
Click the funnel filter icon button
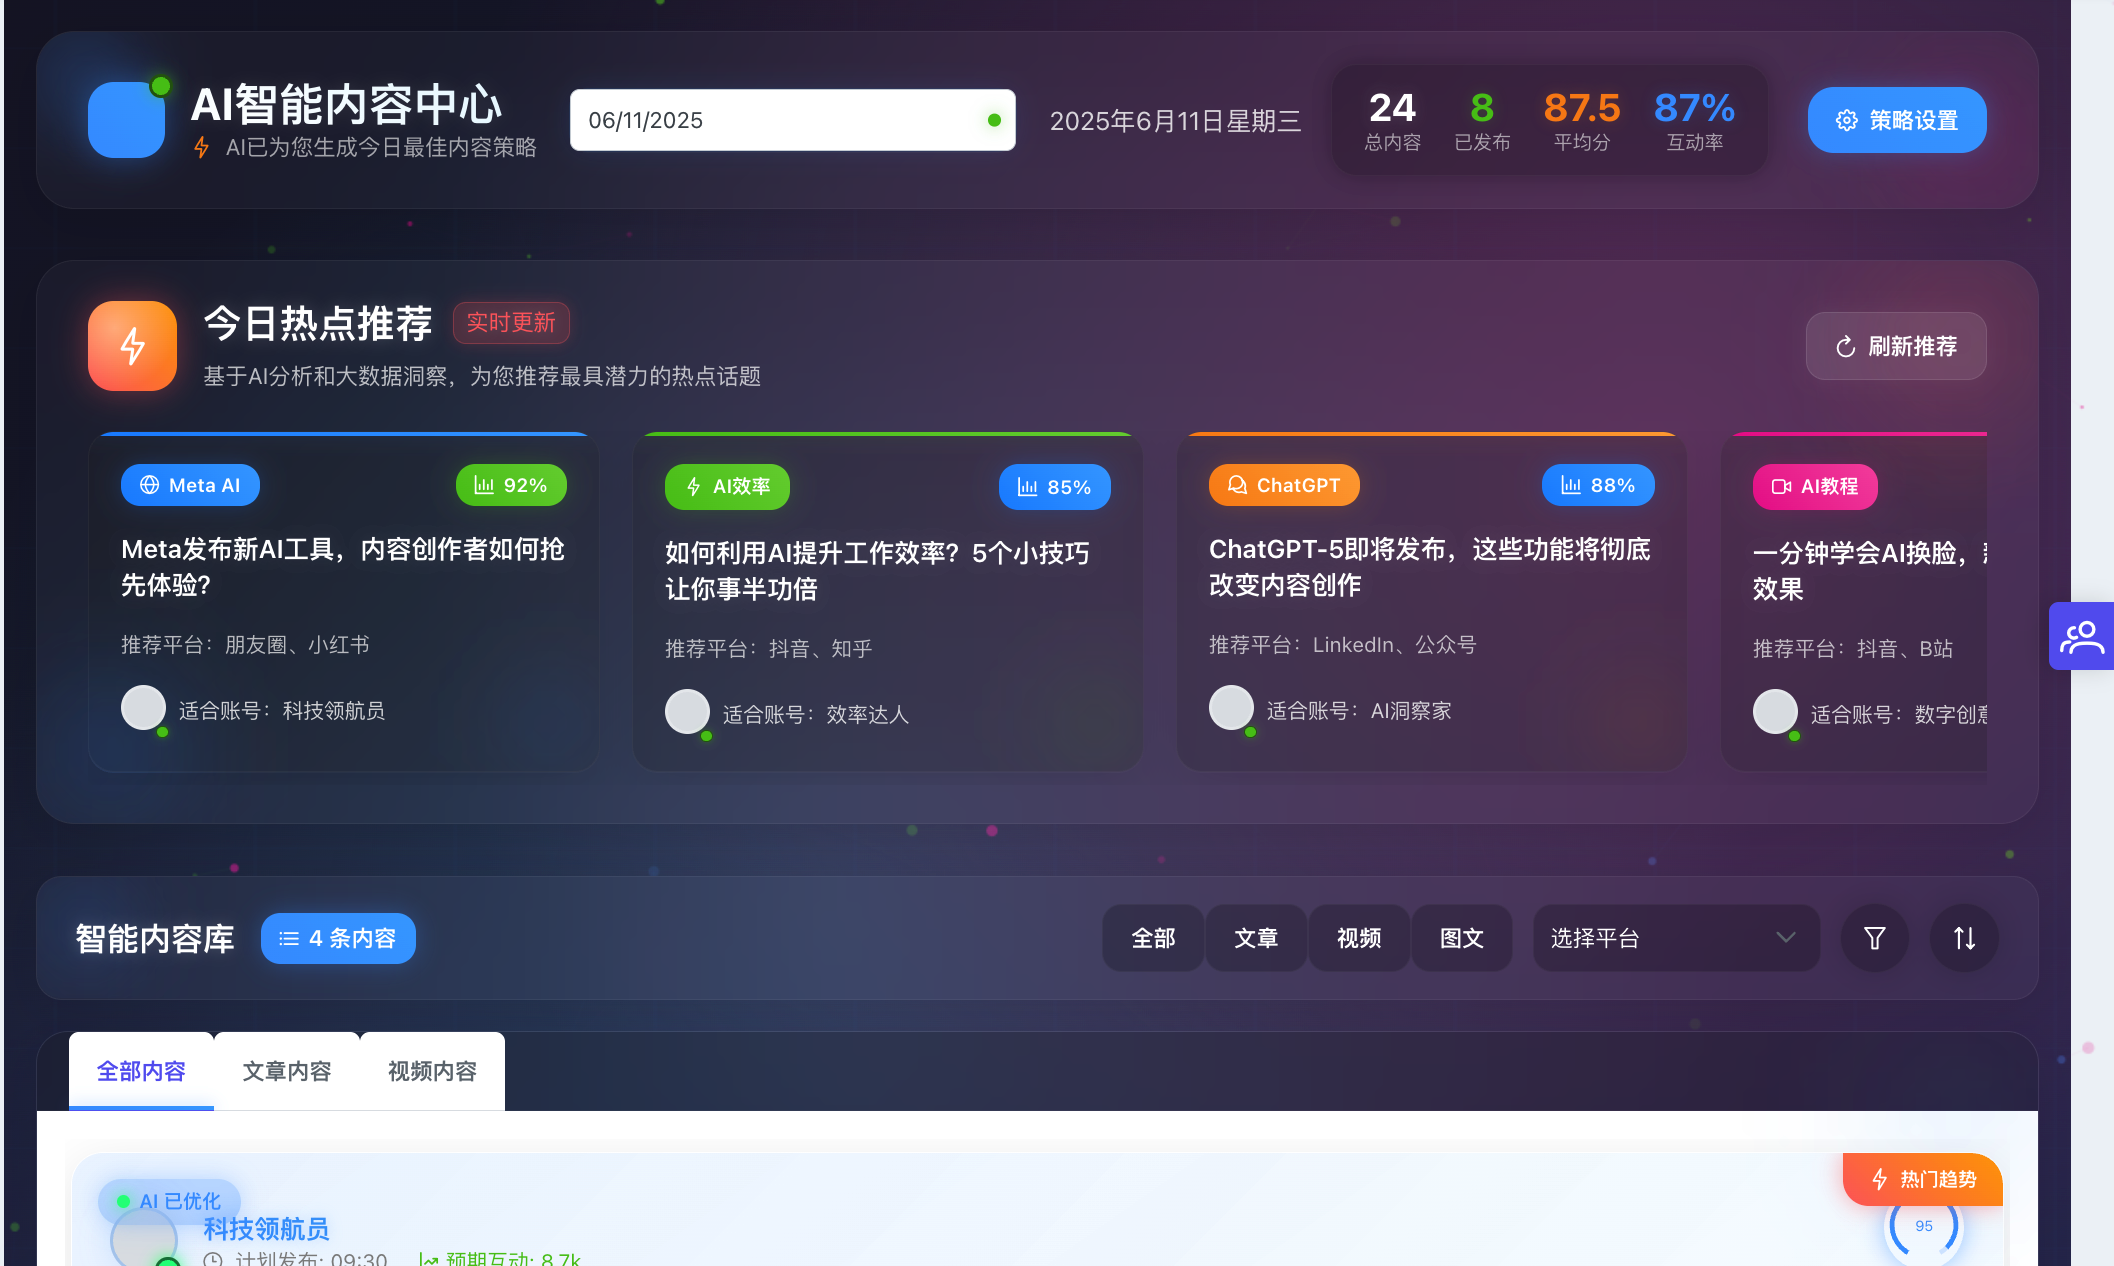click(1875, 938)
